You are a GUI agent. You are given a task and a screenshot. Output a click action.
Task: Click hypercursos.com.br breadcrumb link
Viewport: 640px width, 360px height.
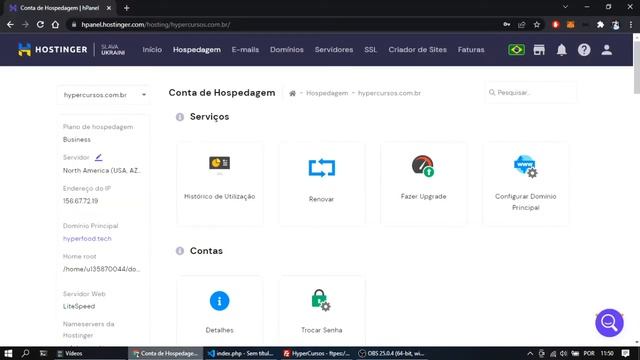click(389, 93)
